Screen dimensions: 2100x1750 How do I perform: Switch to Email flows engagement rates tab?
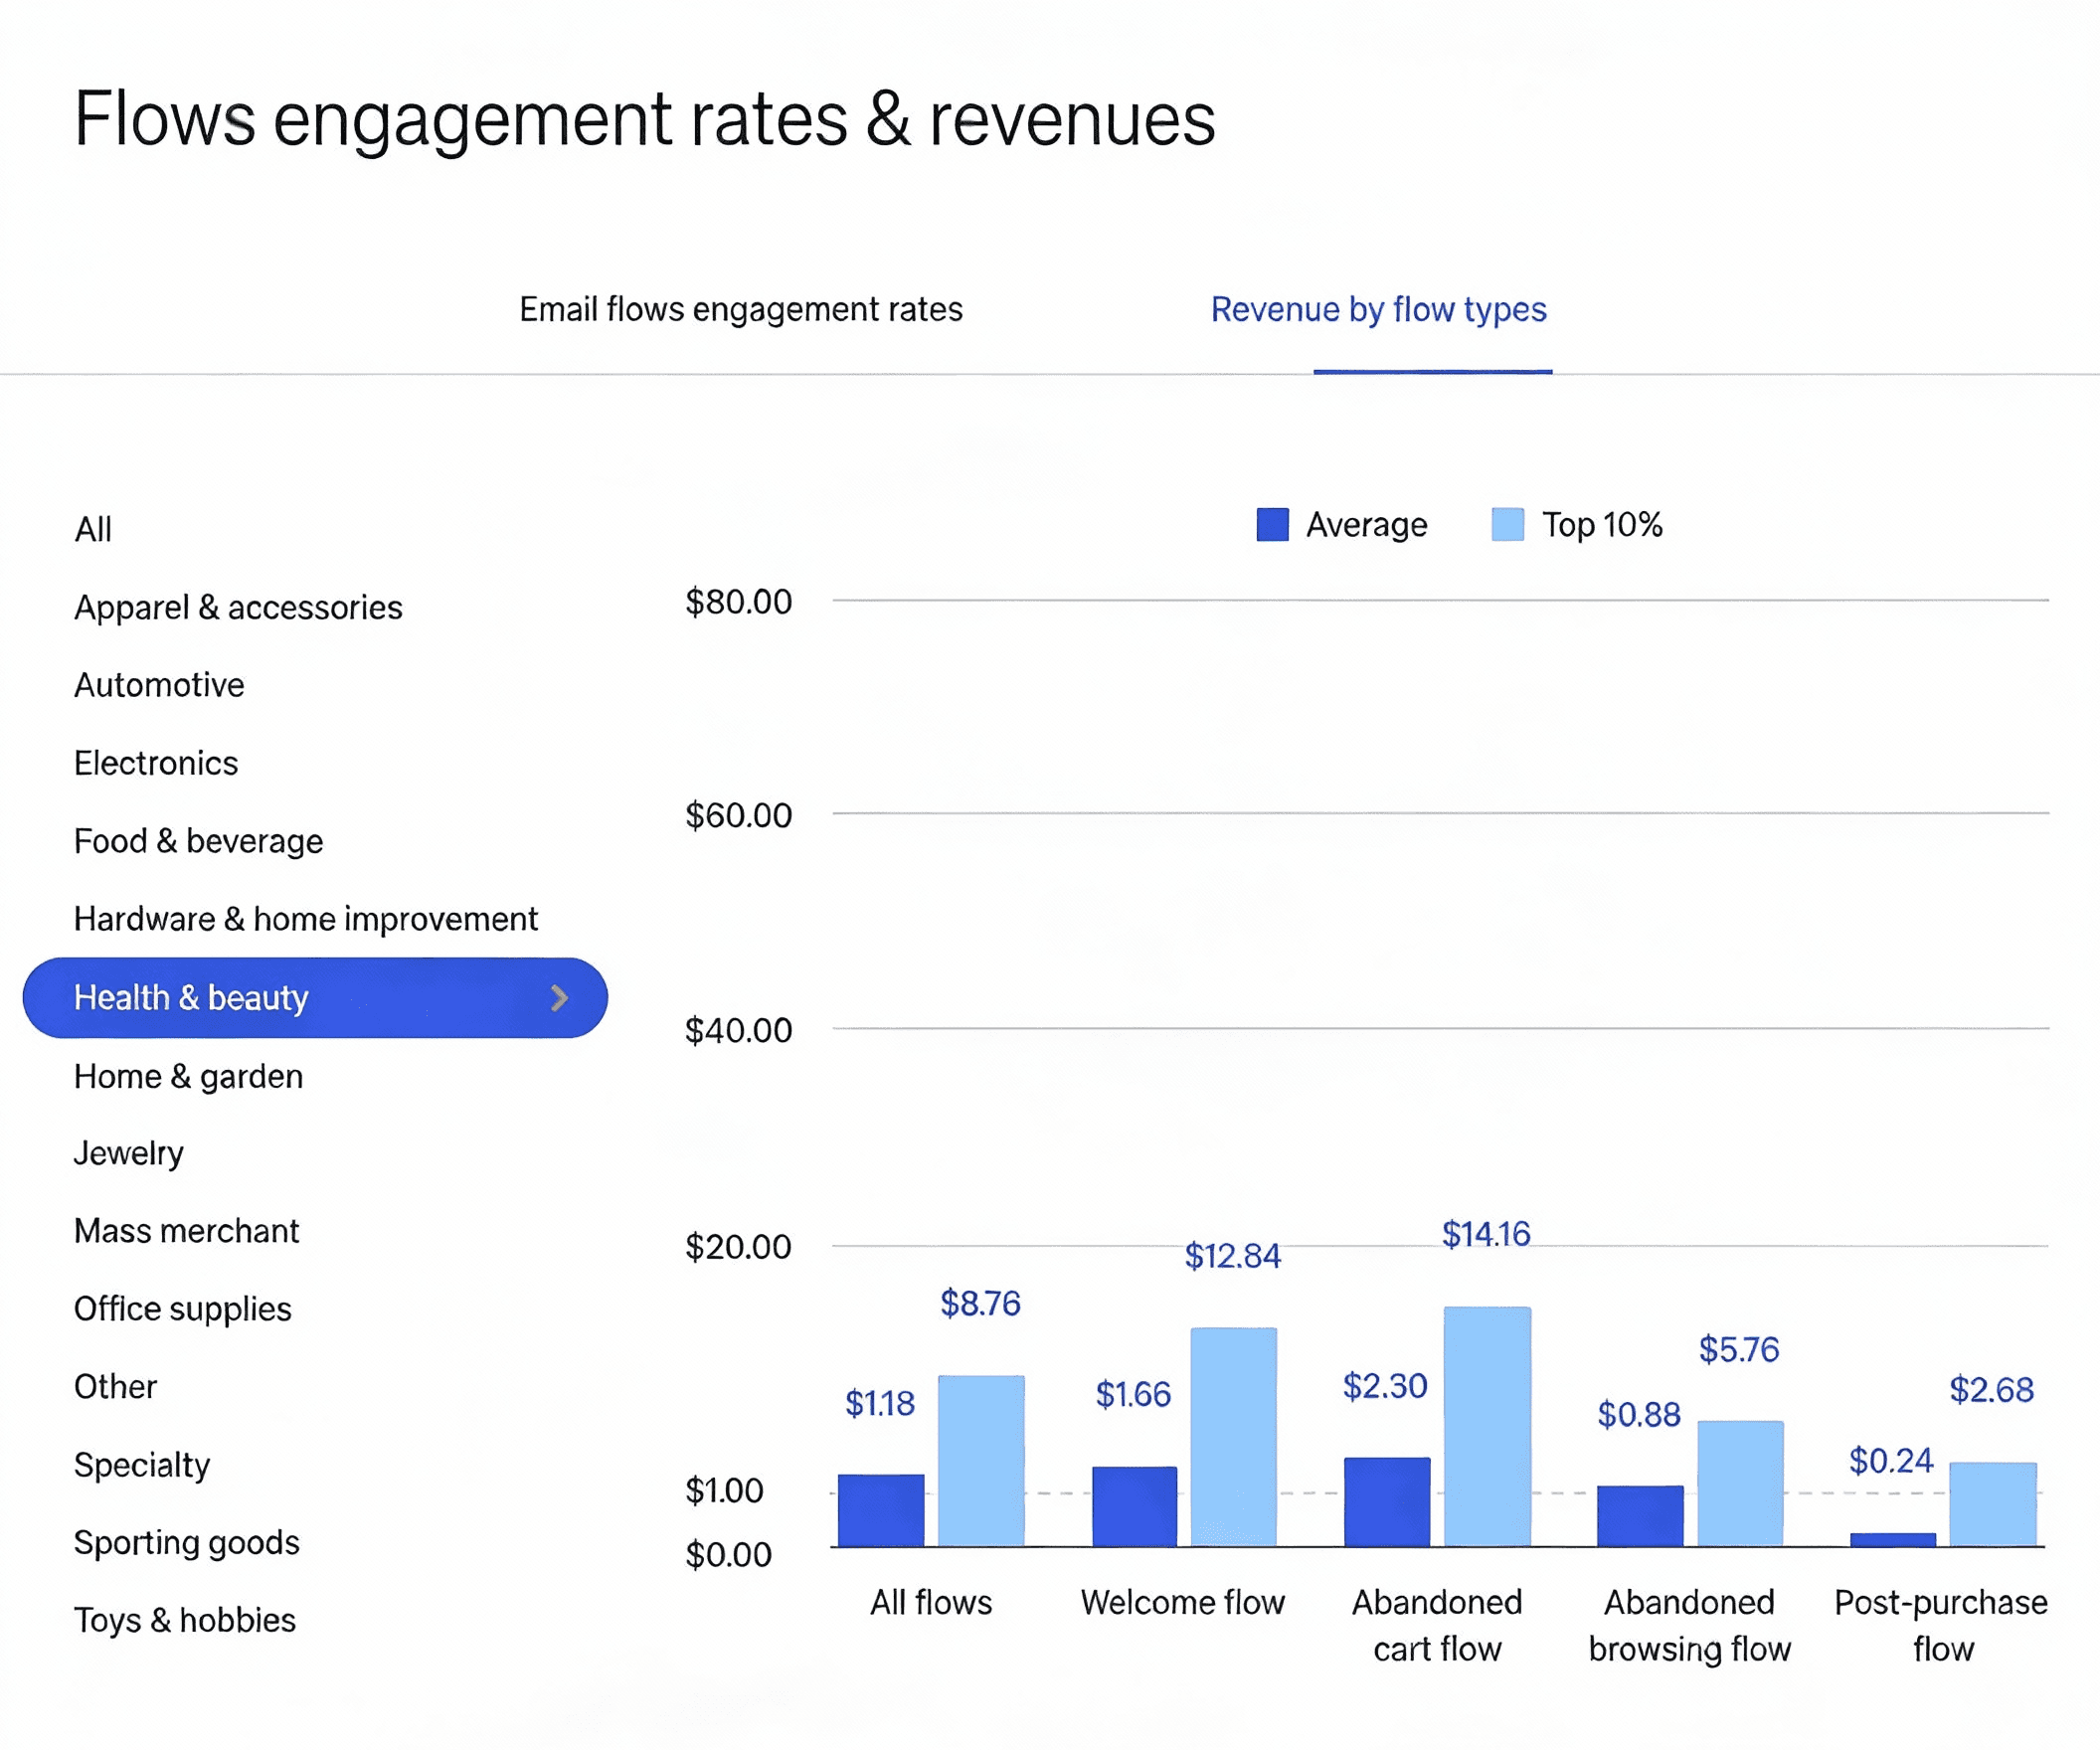point(740,310)
